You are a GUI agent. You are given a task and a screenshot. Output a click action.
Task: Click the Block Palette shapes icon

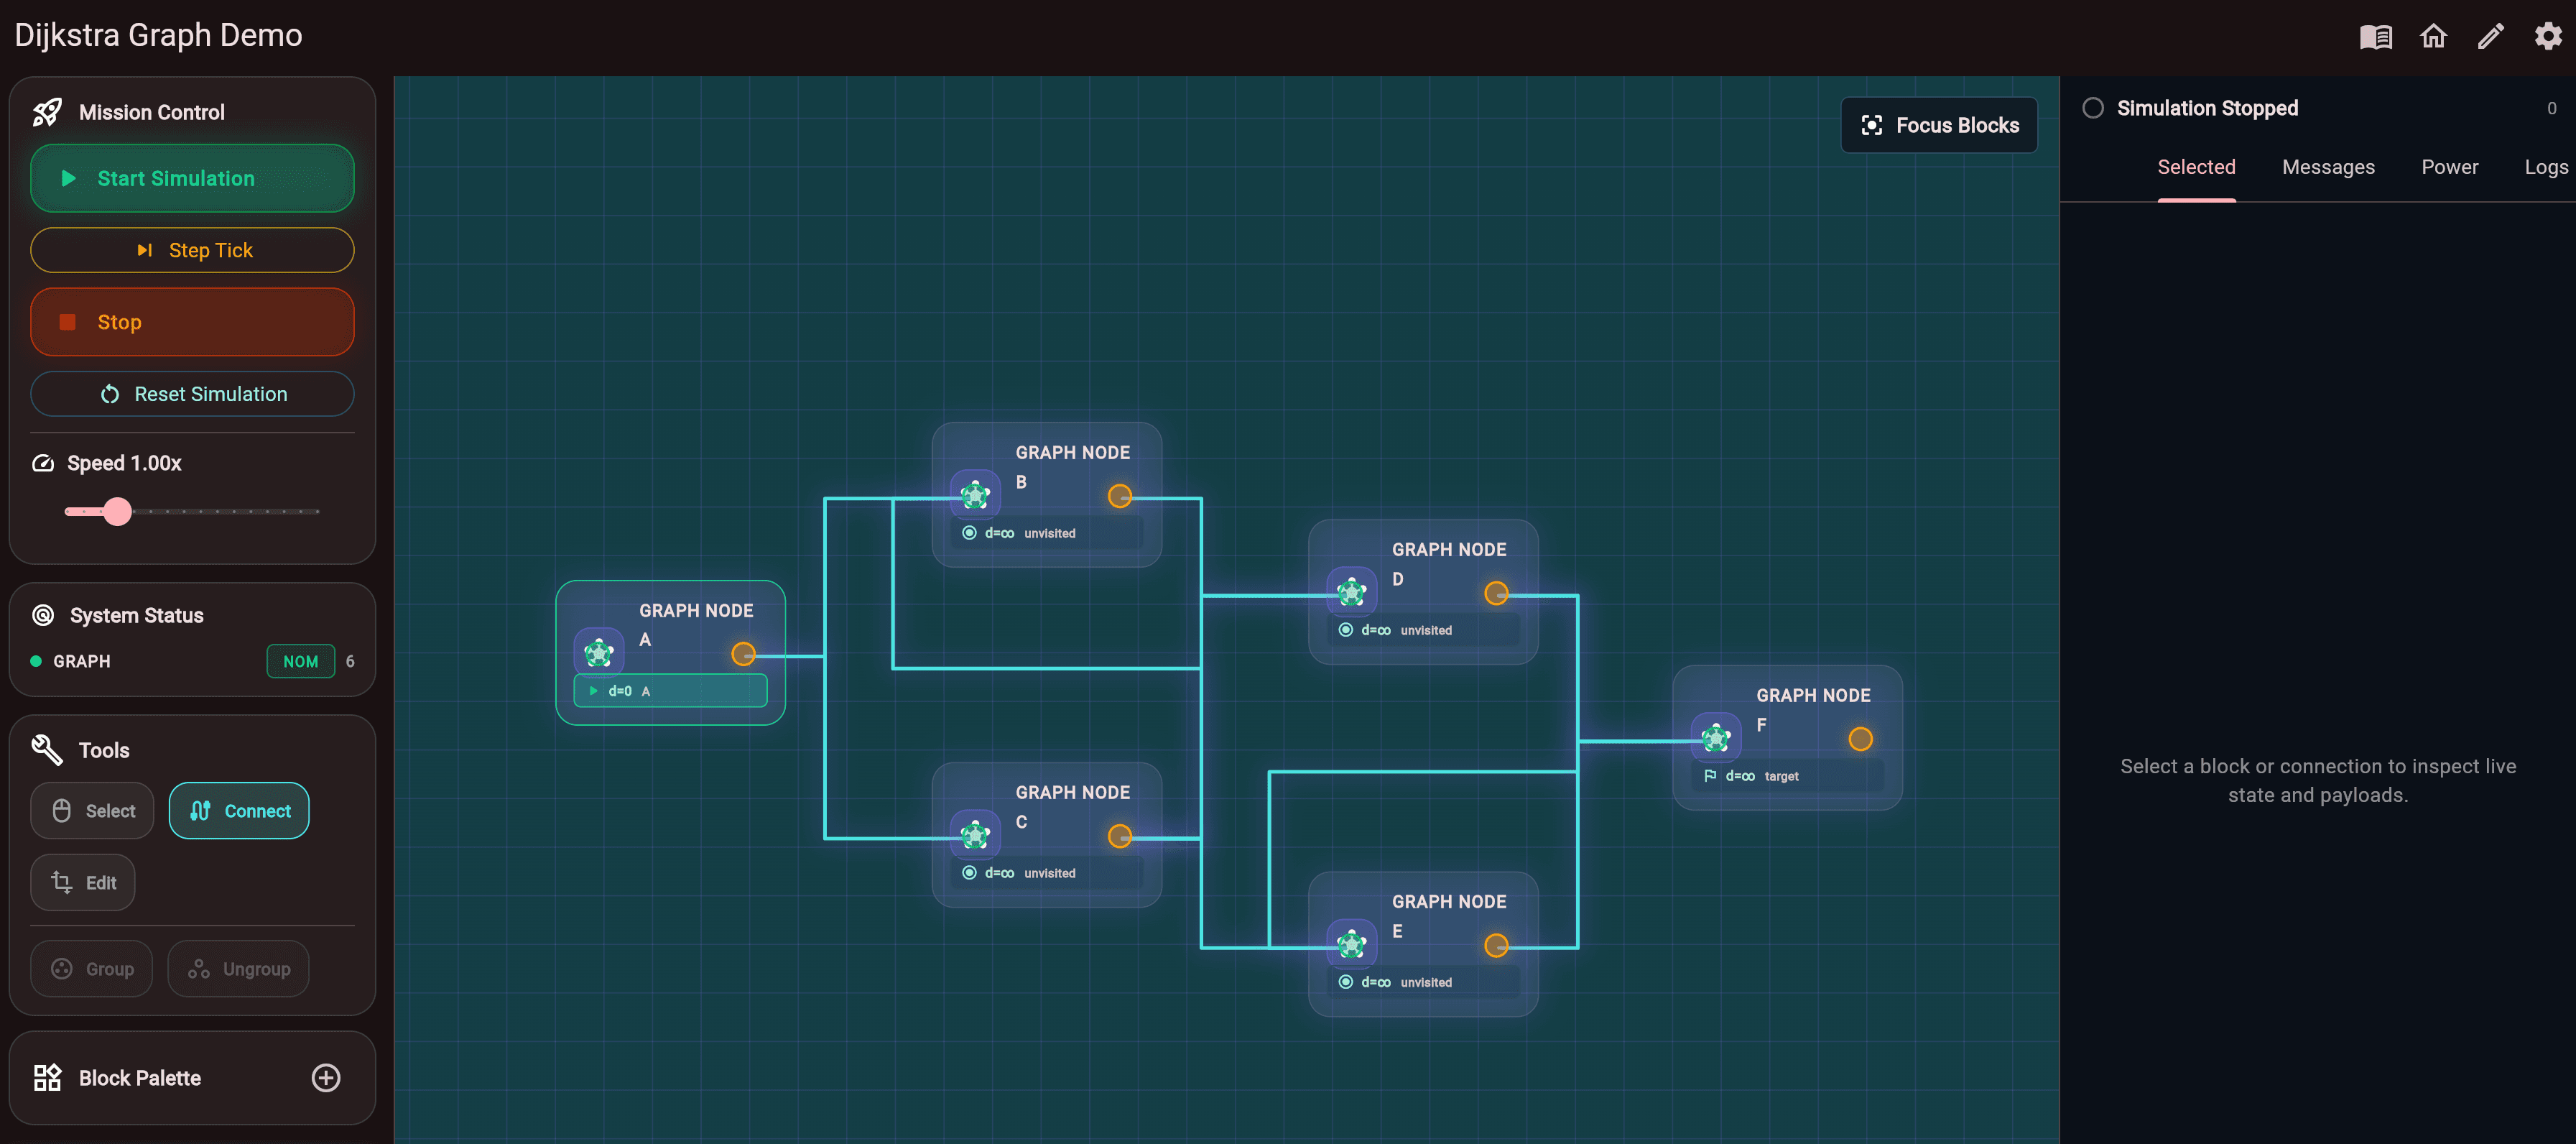[x=47, y=1078]
